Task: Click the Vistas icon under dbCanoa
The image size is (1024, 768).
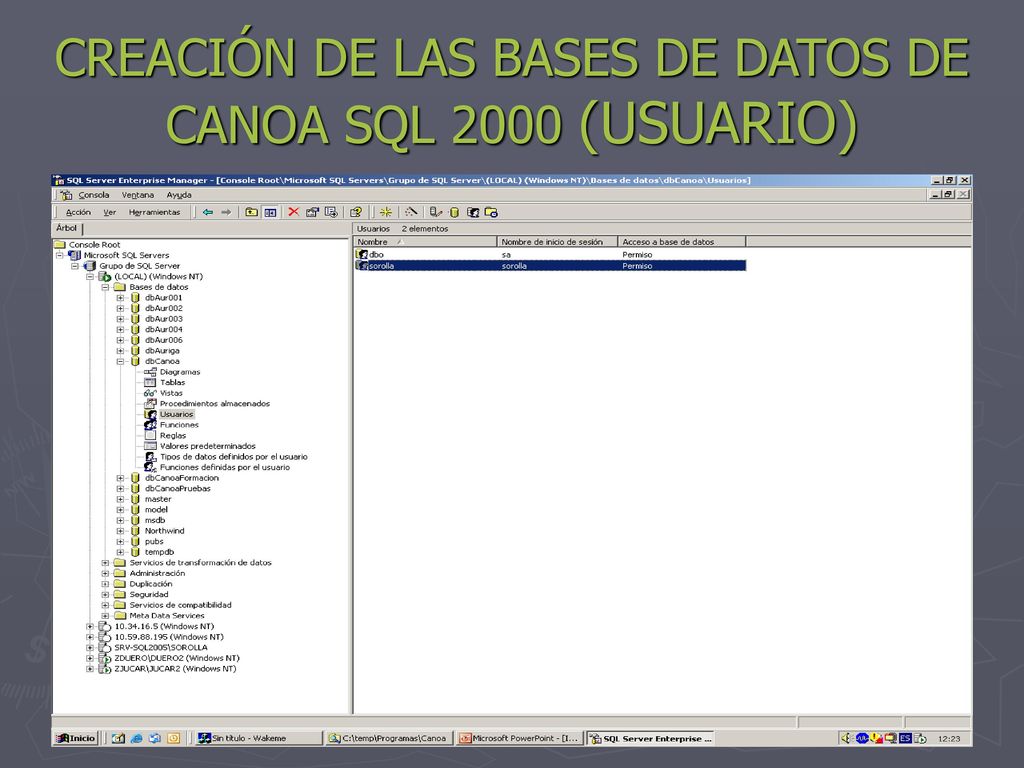Action: (150, 393)
